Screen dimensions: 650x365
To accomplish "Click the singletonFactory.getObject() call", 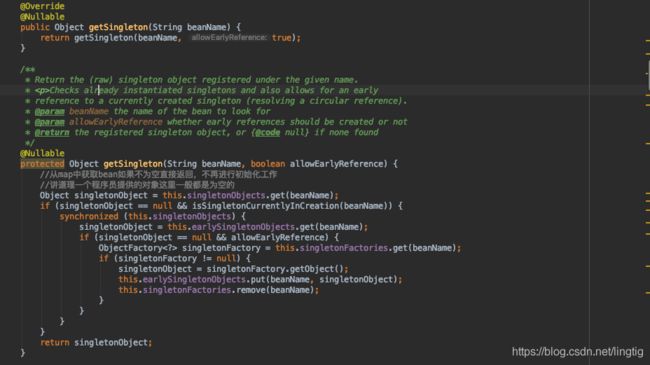I will (x=275, y=269).
